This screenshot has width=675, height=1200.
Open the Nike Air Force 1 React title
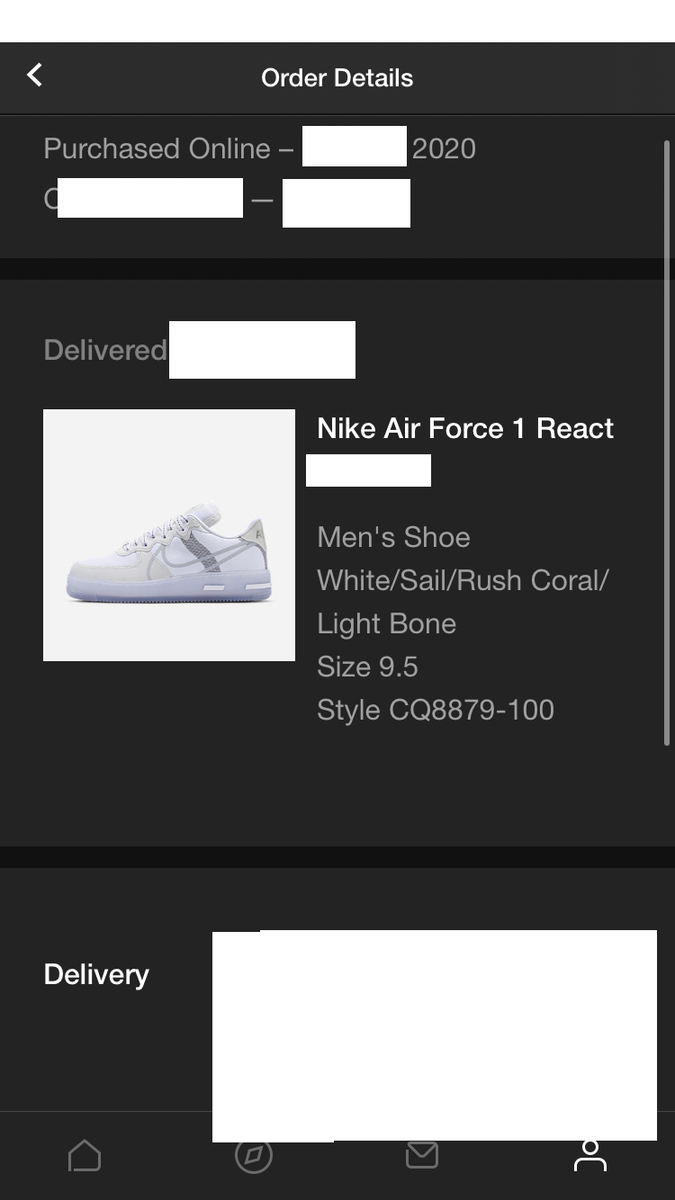coord(465,428)
